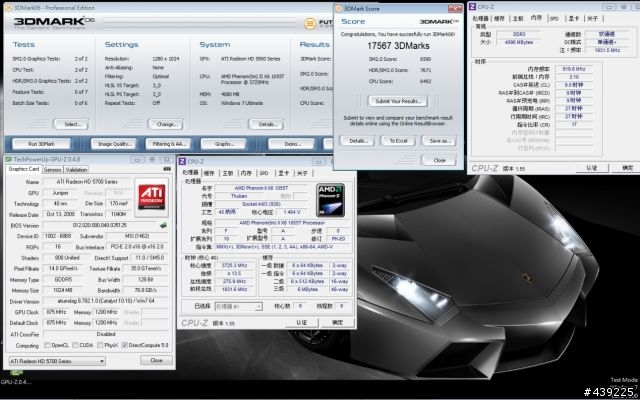Click the CPU-Z title bar icon in middle window
Image resolution: width=640 pixels, height=400 pixels.
coord(182,162)
